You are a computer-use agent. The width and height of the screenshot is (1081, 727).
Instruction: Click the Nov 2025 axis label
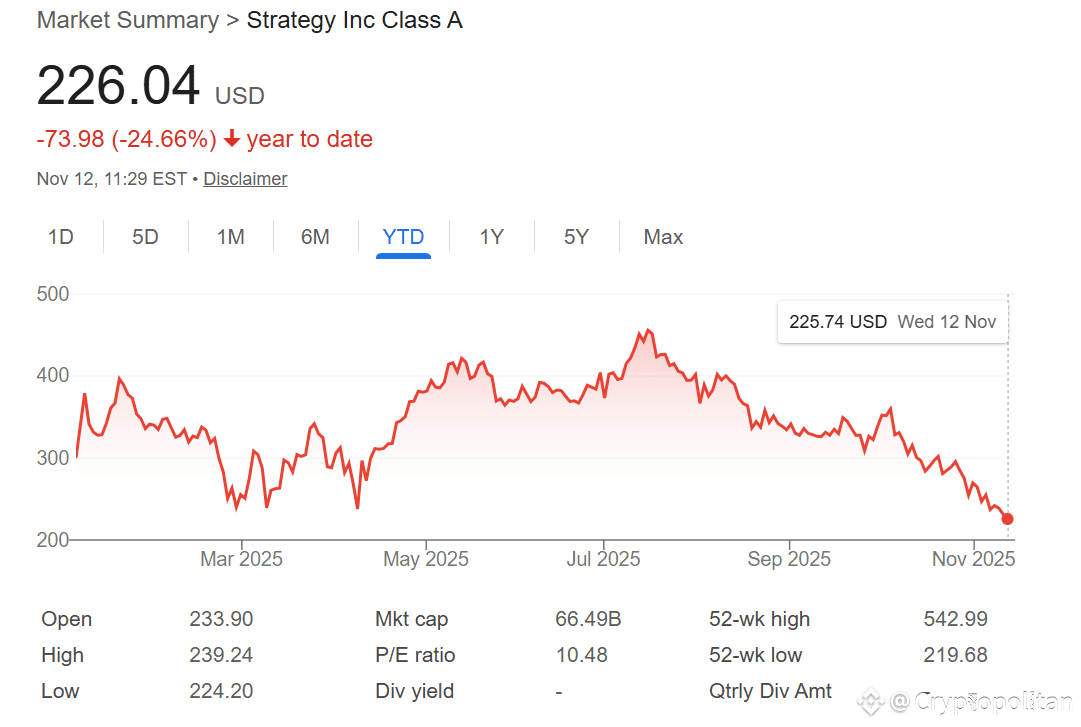coord(973,559)
